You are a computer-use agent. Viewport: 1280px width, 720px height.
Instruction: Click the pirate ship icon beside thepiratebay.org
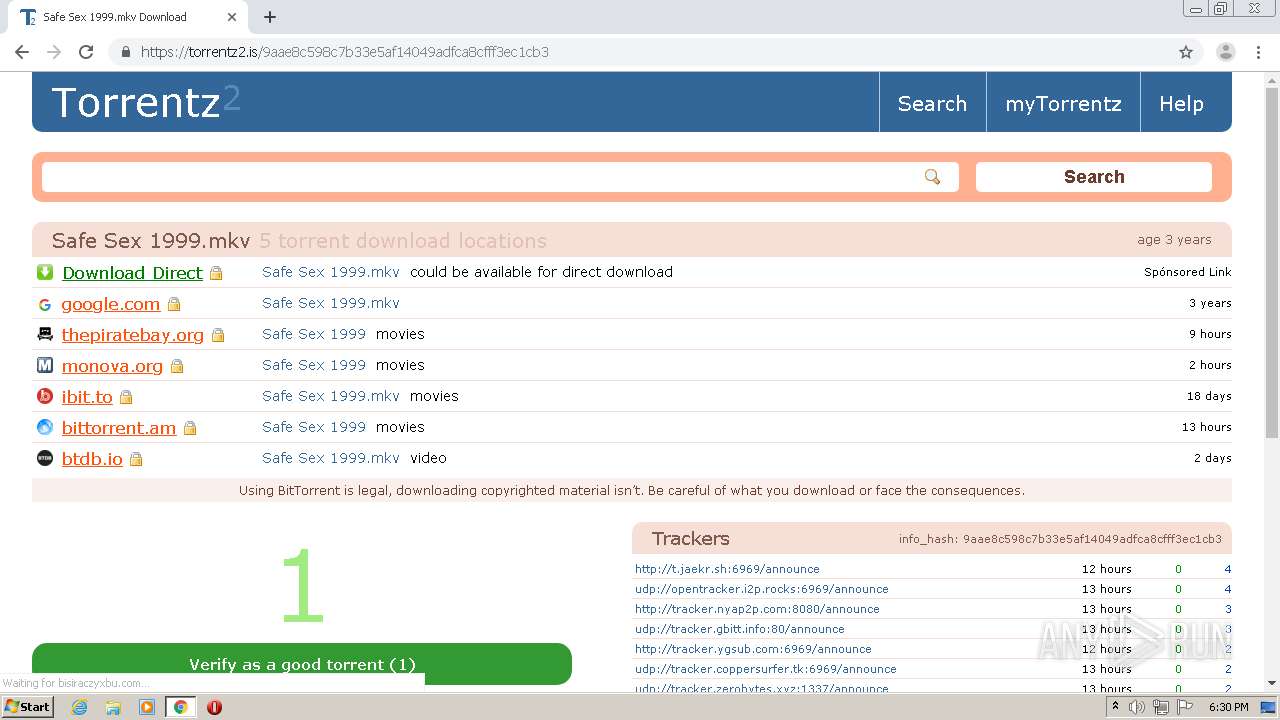tap(45, 334)
